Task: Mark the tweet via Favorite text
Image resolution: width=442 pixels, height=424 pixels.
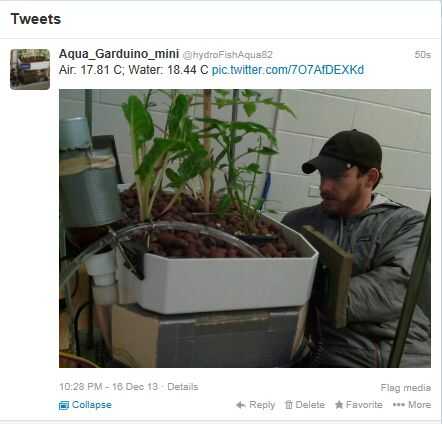Action: [364, 405]
